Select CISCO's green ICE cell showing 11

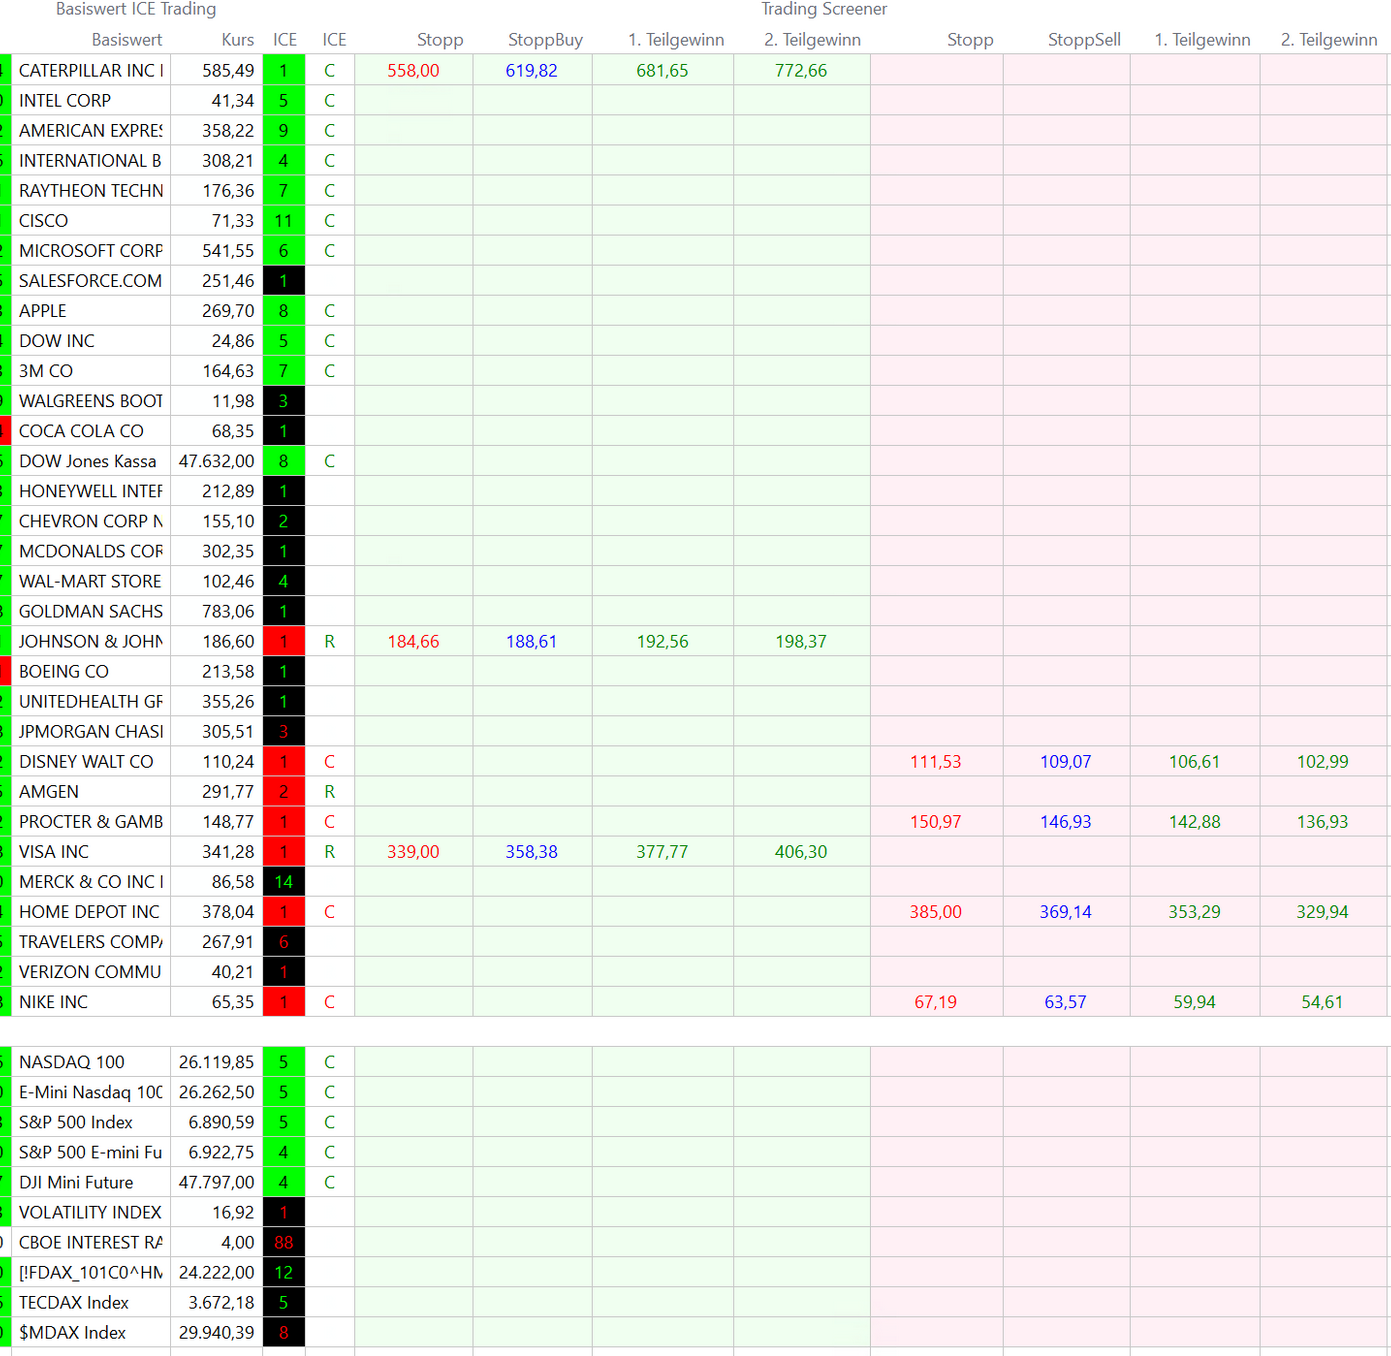tap(283, 221)
